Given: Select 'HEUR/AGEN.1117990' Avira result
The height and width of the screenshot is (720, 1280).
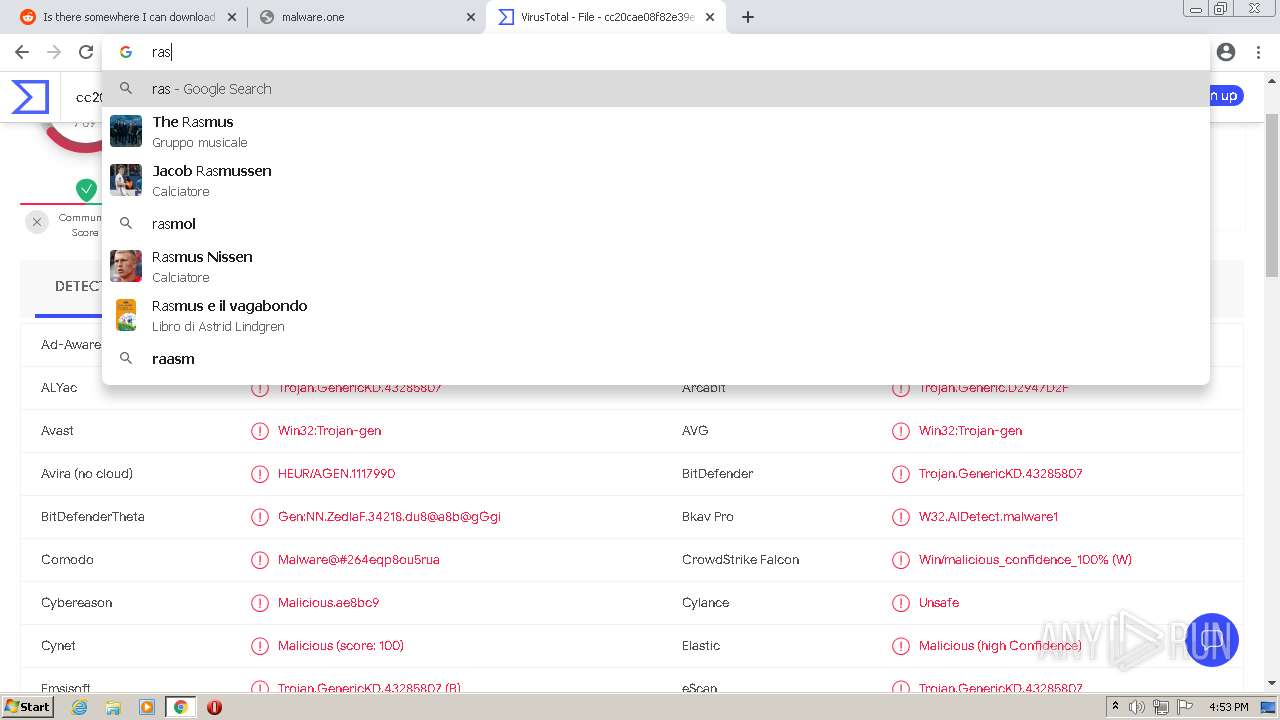Looking at the screenshot, I should tap(336, 474).
